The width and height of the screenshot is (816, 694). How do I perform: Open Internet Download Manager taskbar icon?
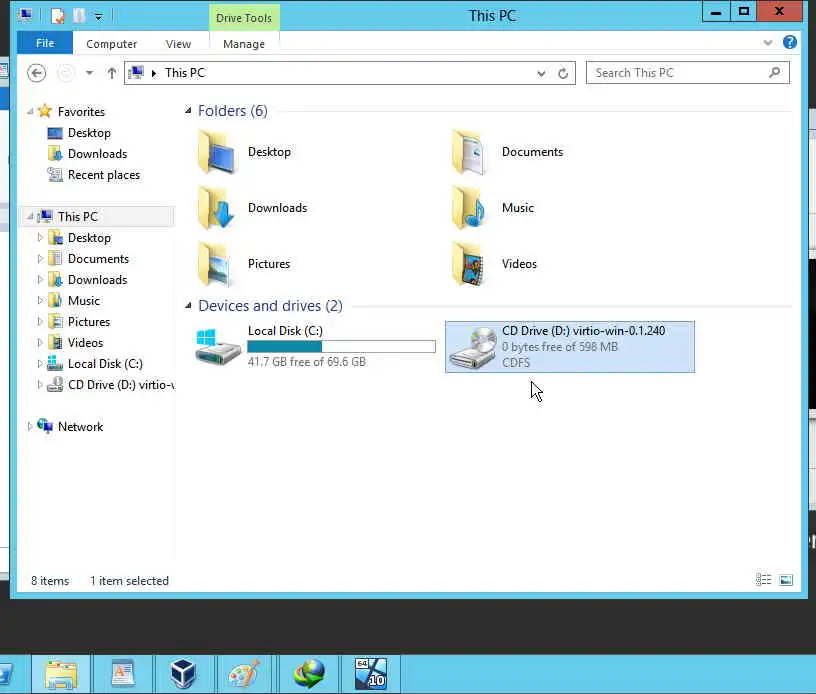(309, 674)
